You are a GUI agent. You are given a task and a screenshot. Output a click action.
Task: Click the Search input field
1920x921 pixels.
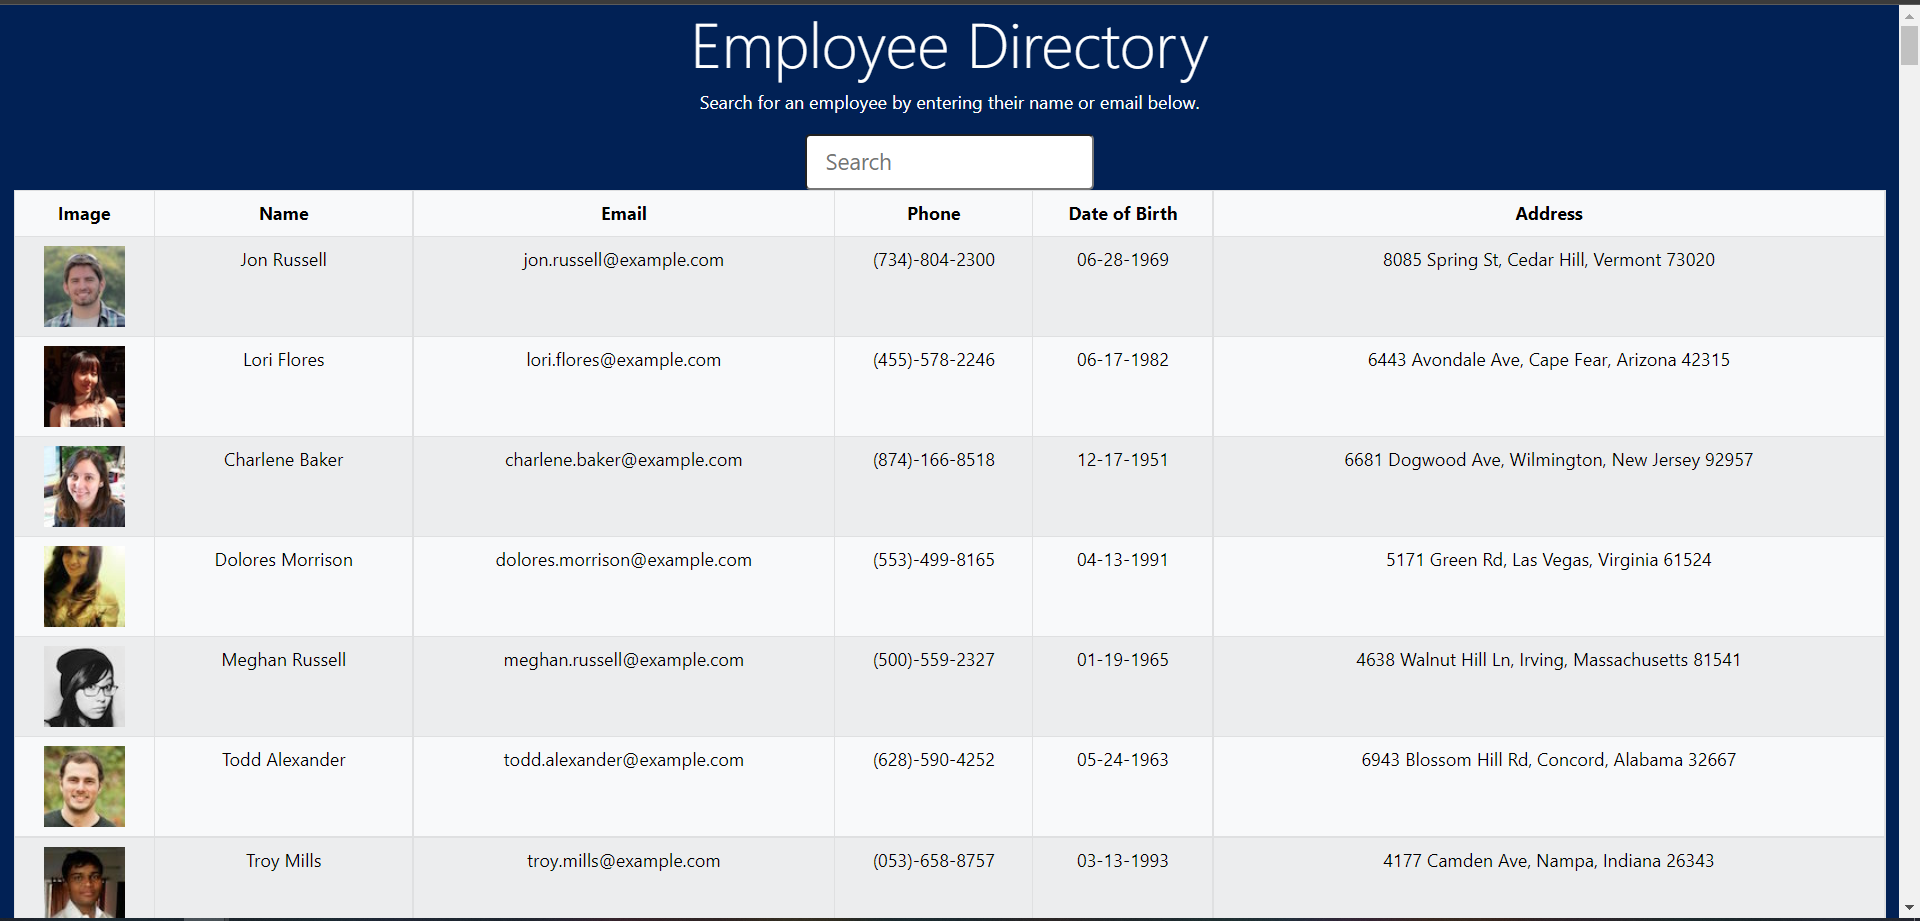[949, 162]
